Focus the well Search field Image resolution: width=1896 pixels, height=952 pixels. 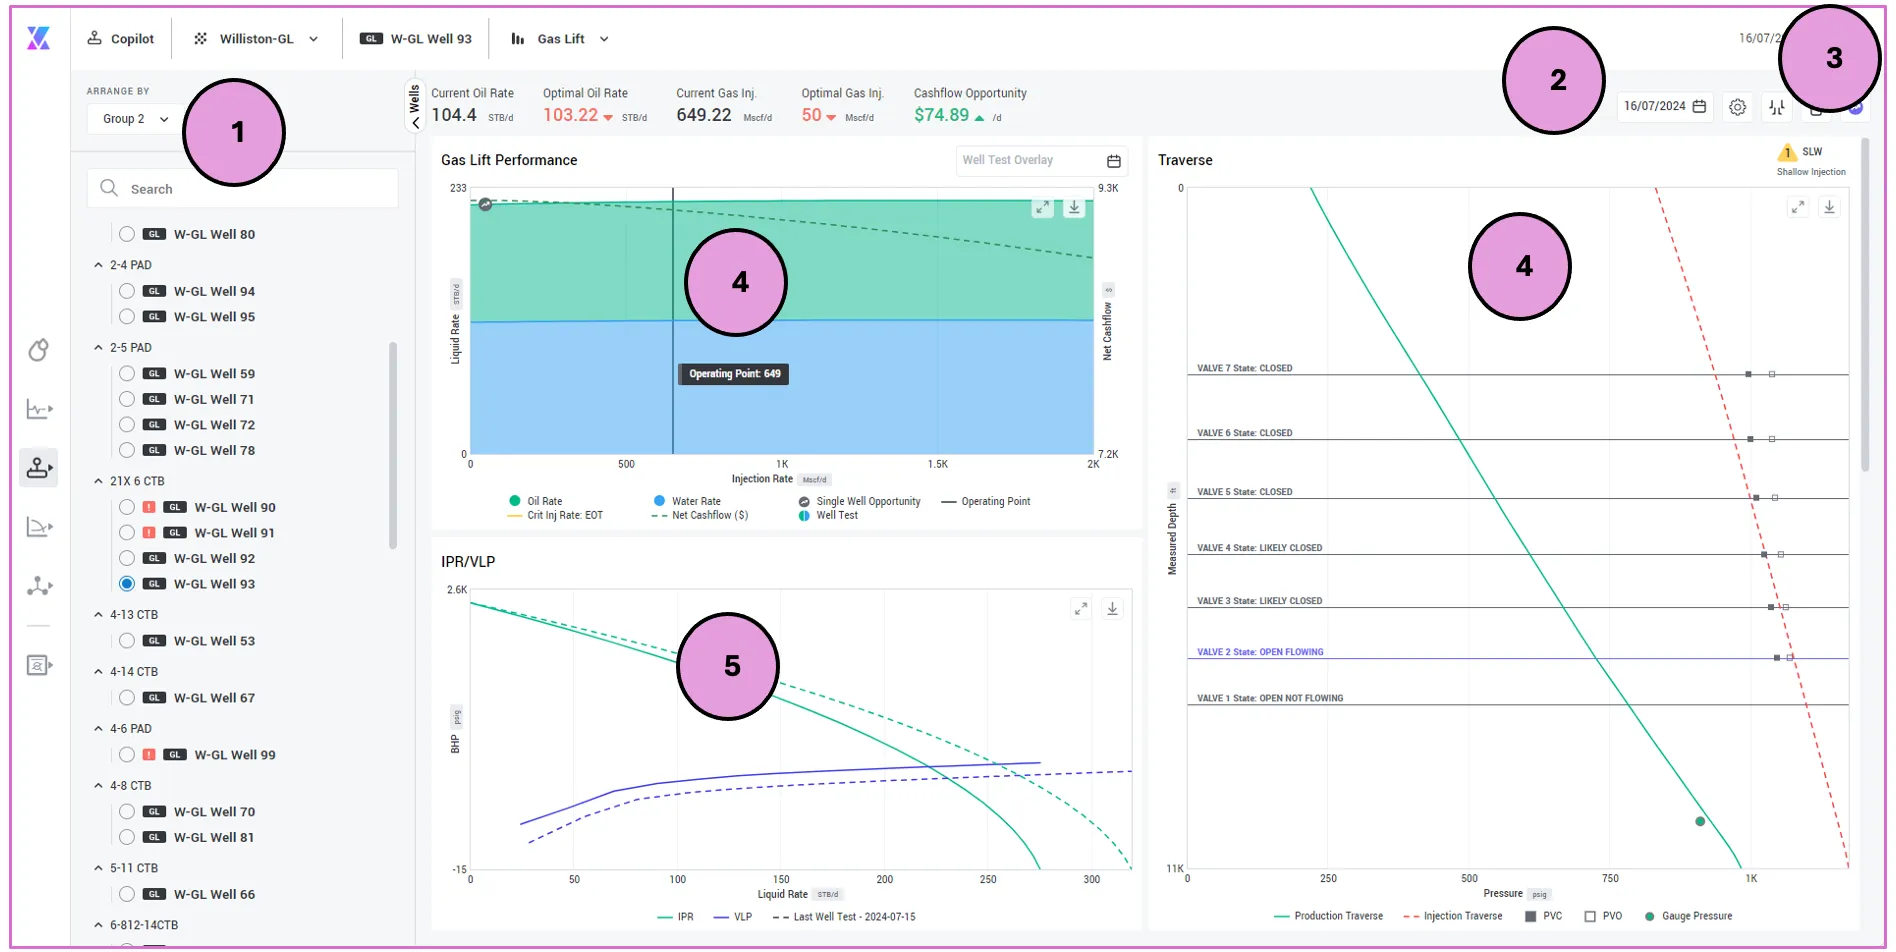coord(243,189)
